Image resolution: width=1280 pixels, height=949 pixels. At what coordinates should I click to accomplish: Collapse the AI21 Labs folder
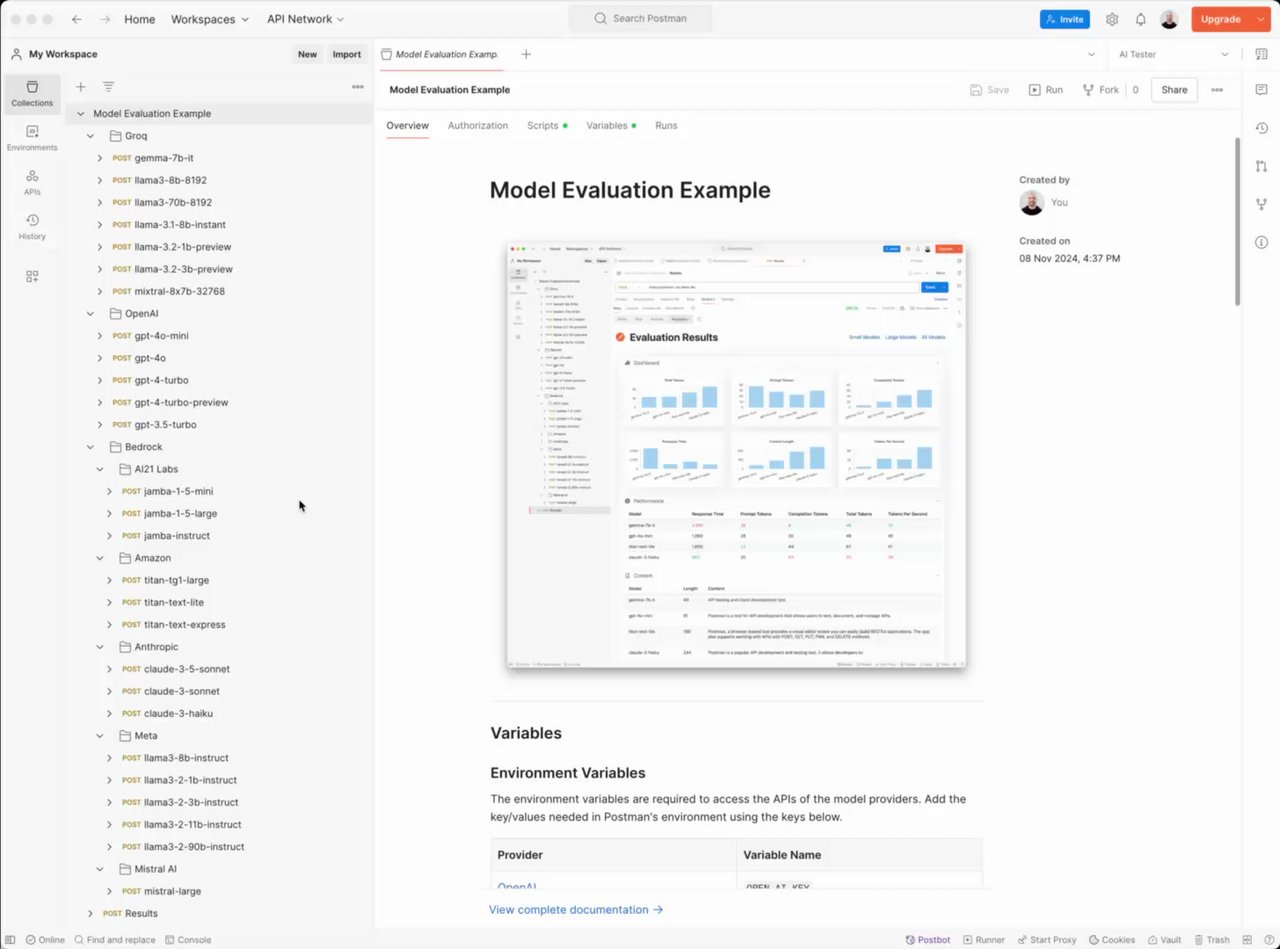point(100,469)
